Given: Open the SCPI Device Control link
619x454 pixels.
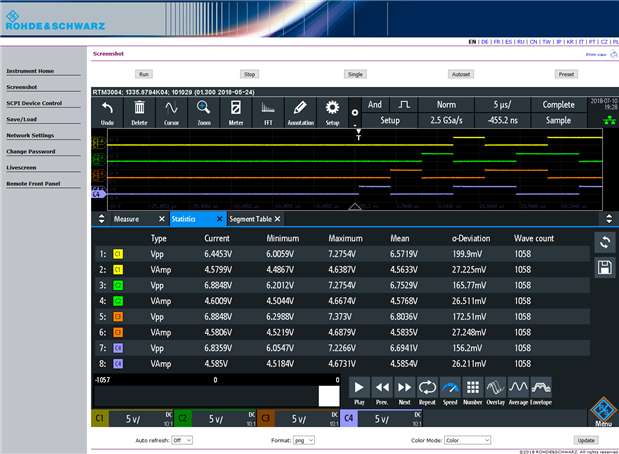Looking at the screenshot, I should 35,103.
